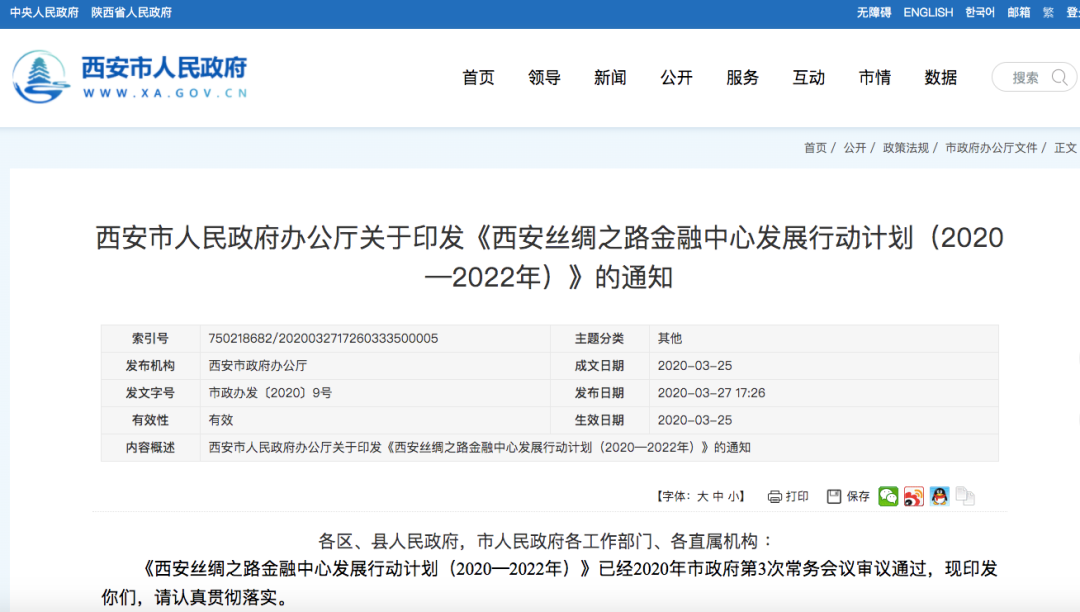Click the 打印 print label
Viewport: 1080px width, 612px height.
(x=797, y=496)
